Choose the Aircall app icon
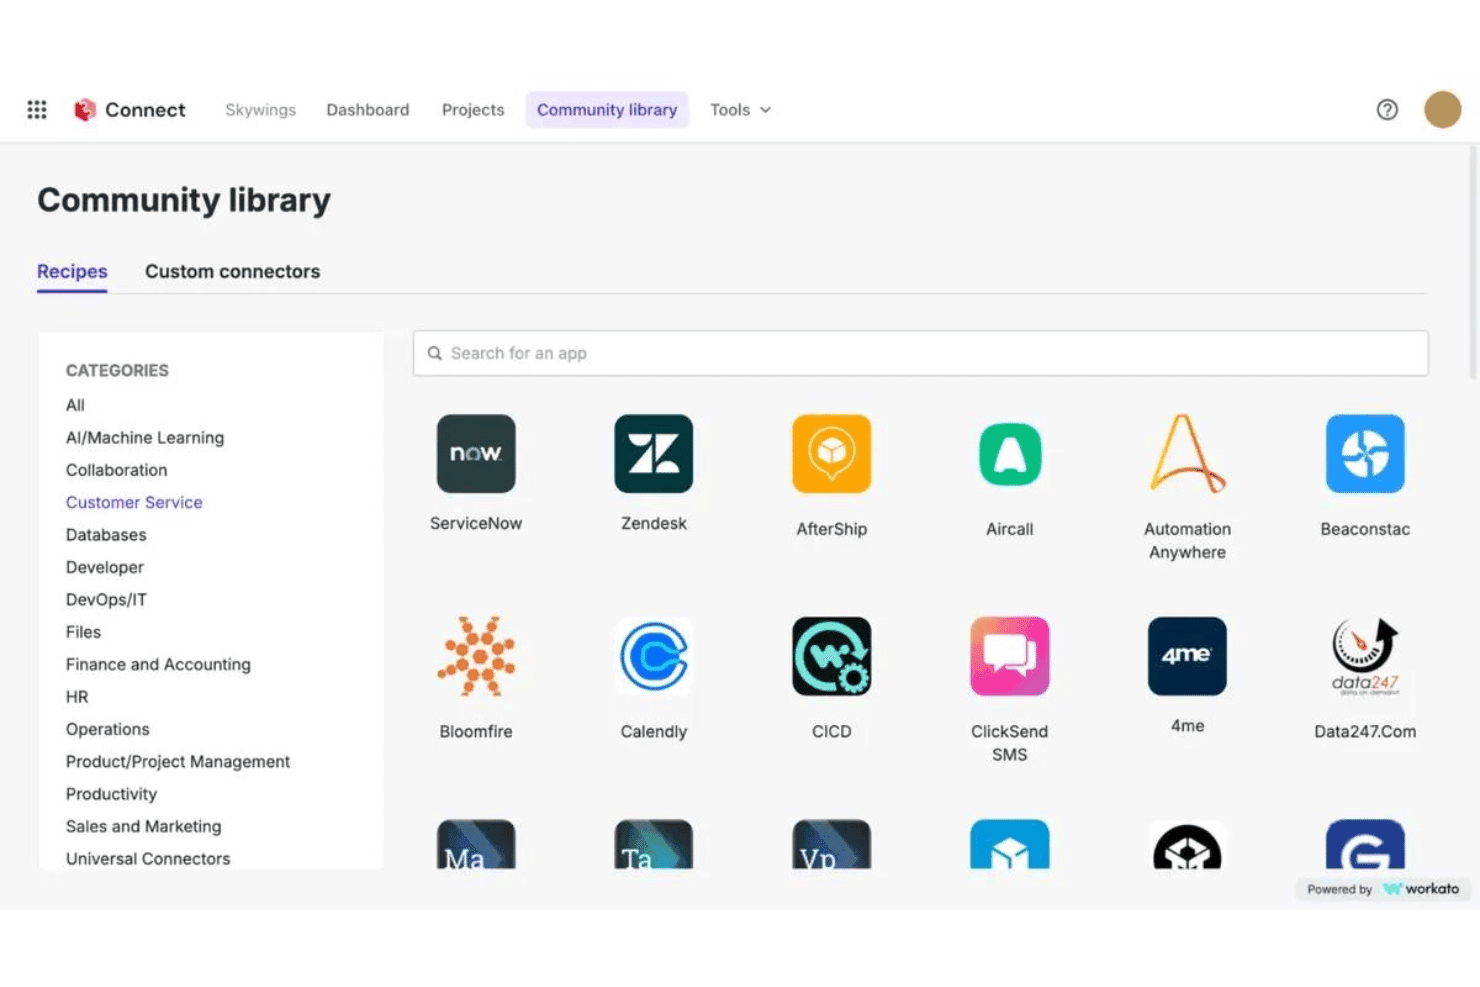The image size is (1480, 987). [x=1010, y=454]
